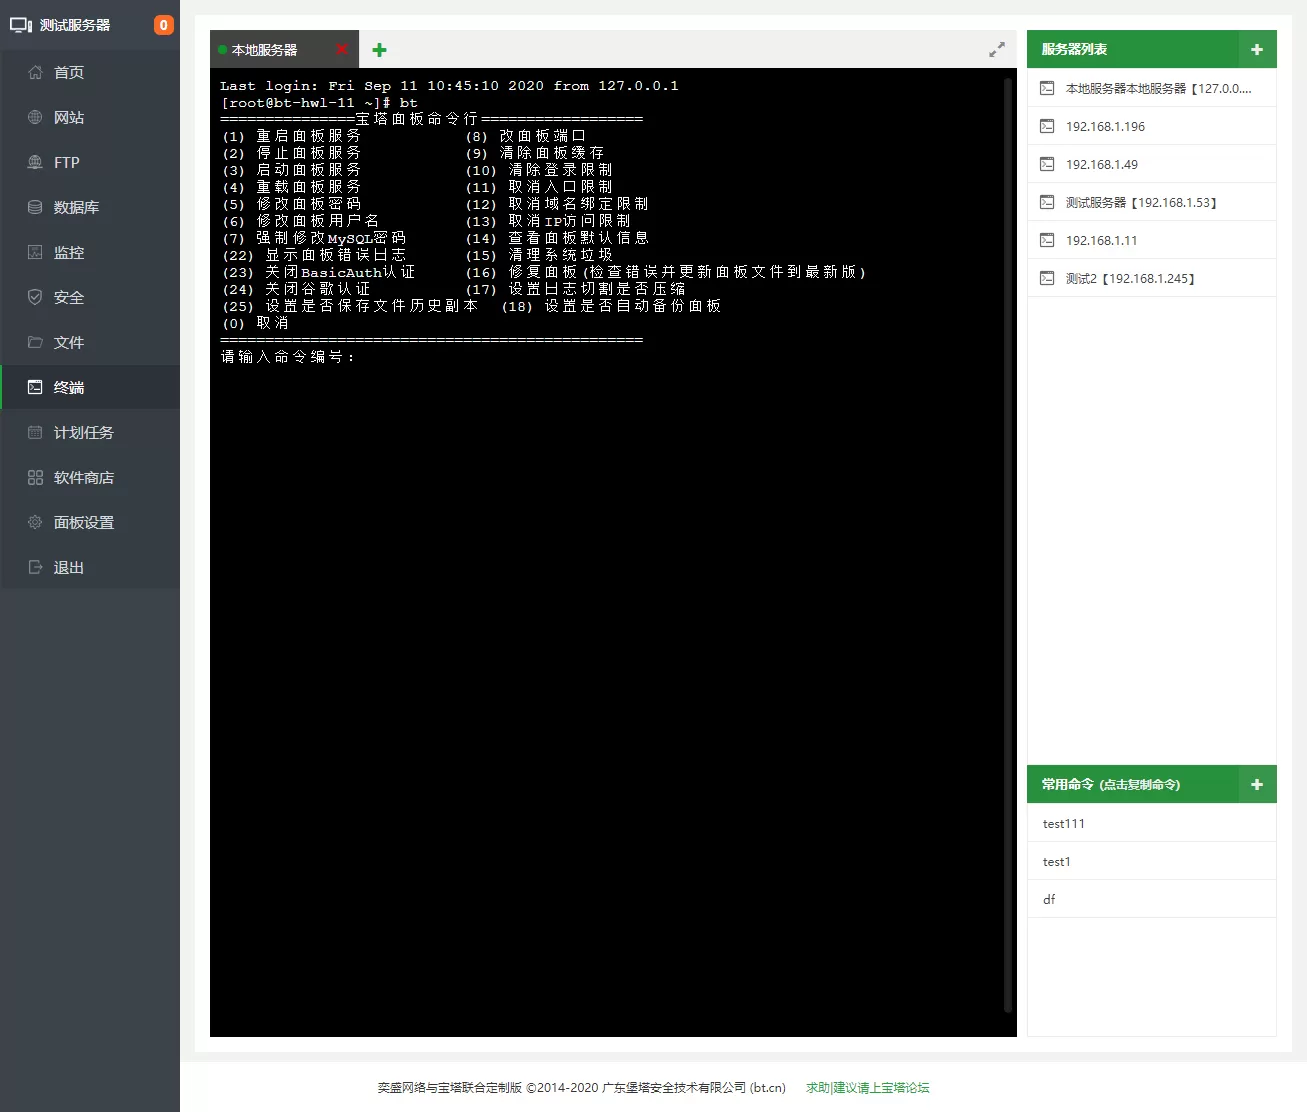This screenshot has width=1307, height=1112.
Task: Open the 安全 security section
Action: pos(66,297)
